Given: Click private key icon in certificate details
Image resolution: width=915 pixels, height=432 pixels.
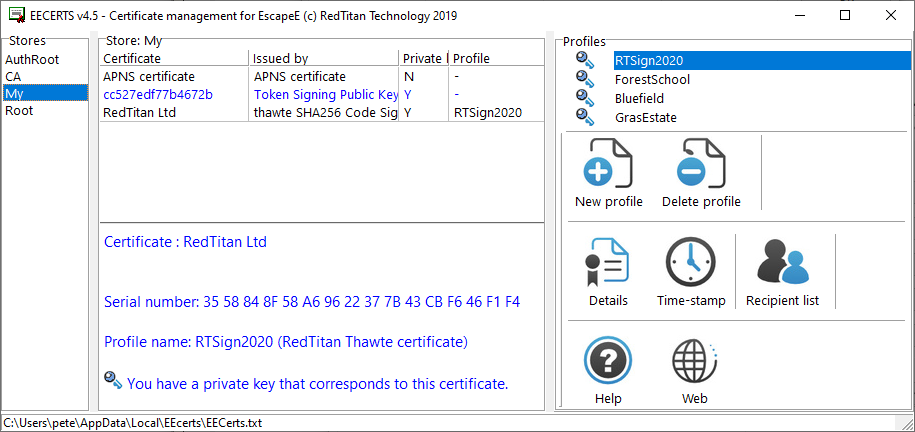Looking at the screenshot, I should coord(113,381).
